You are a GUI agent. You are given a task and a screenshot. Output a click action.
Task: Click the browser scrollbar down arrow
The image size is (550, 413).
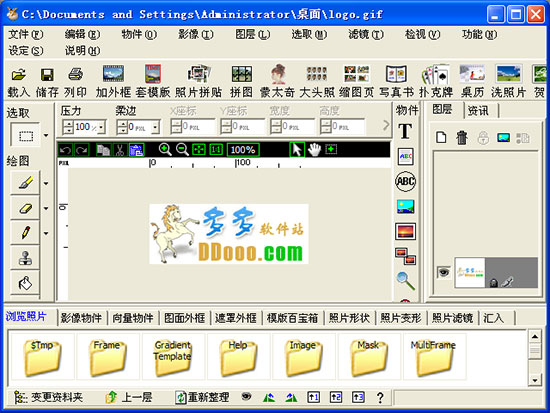[535, 380]
